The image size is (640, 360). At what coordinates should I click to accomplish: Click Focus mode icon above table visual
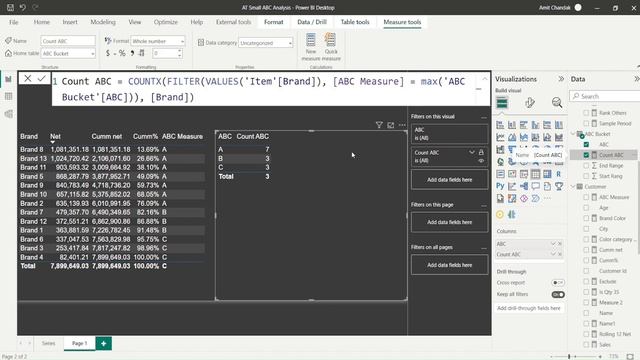click(x=391, y=125)
